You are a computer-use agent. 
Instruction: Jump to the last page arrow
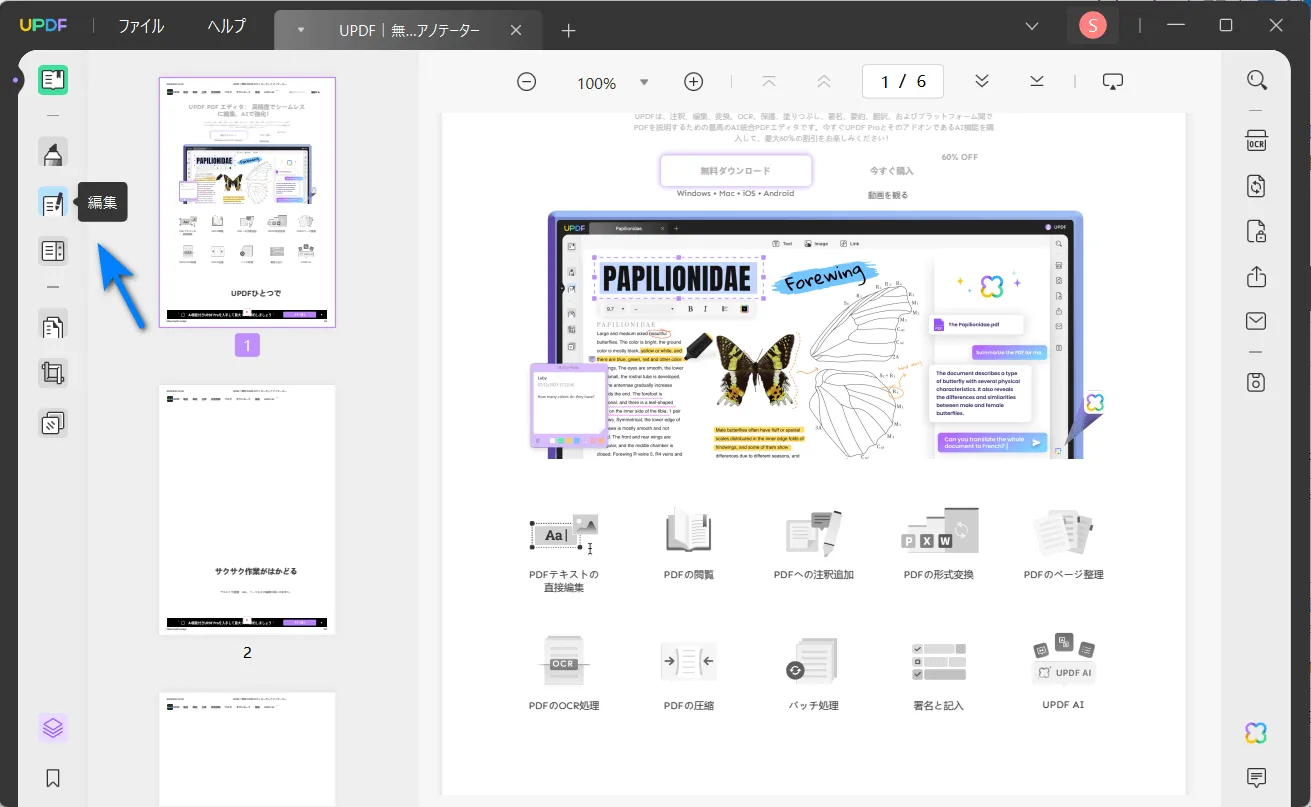tap(1036, 82)
